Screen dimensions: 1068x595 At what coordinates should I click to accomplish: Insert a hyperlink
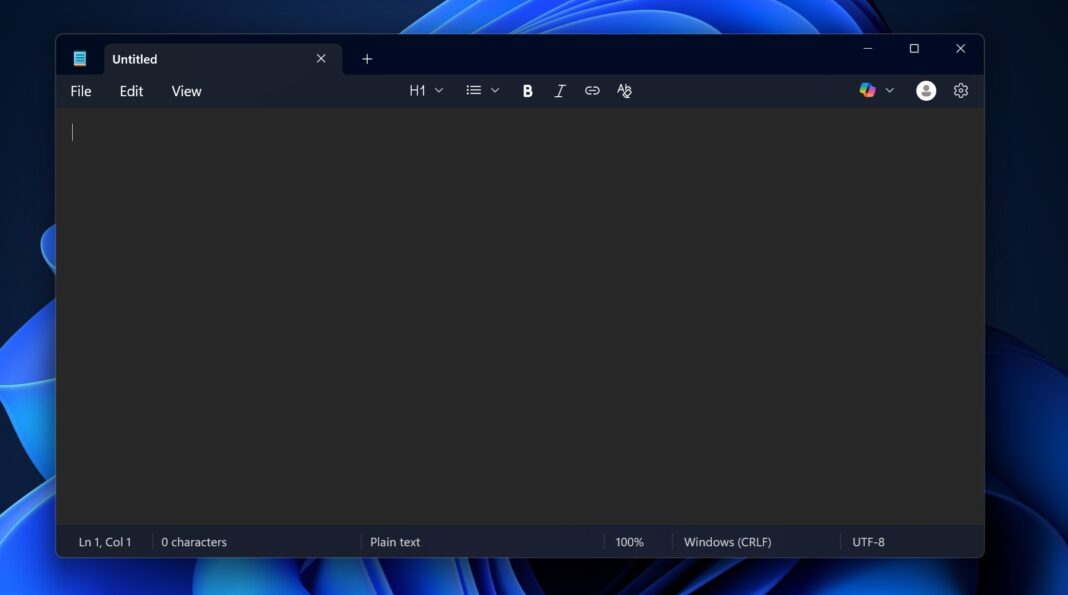(592, 90)
